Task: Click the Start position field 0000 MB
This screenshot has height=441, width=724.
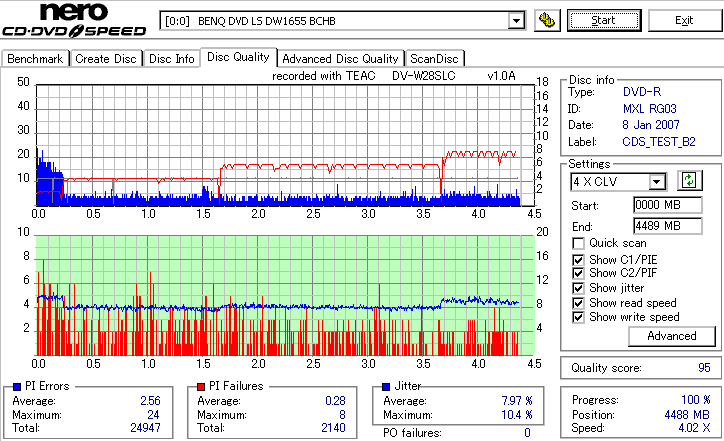Action: pyautogui.click(x=668, y=205)
